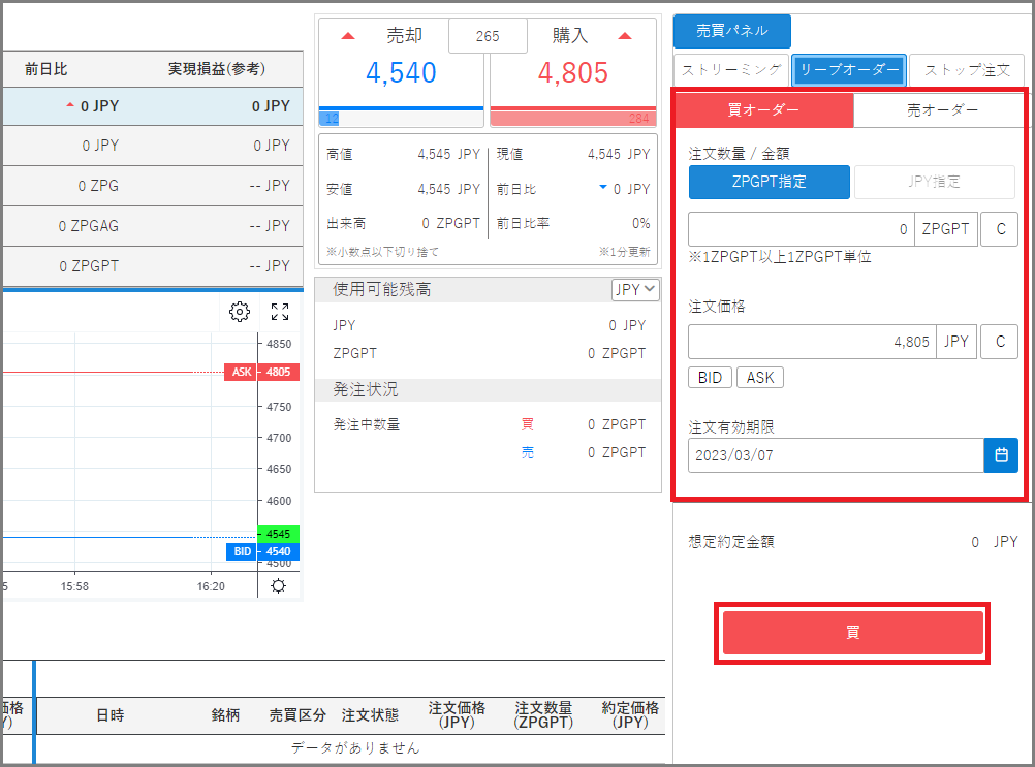Clear the order price with C

coord(999,341)
